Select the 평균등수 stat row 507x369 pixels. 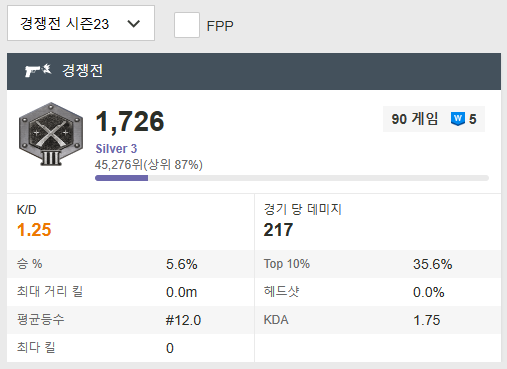(130, 320)
